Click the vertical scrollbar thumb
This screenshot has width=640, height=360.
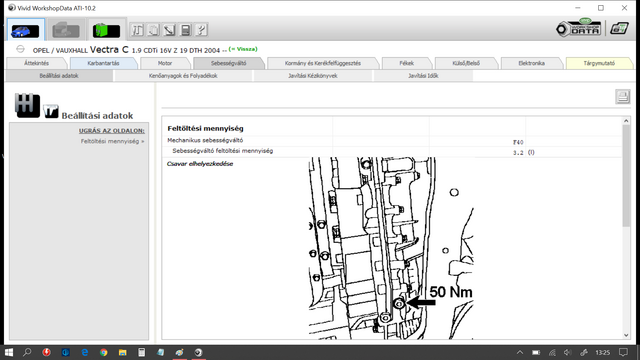(626, 176)
